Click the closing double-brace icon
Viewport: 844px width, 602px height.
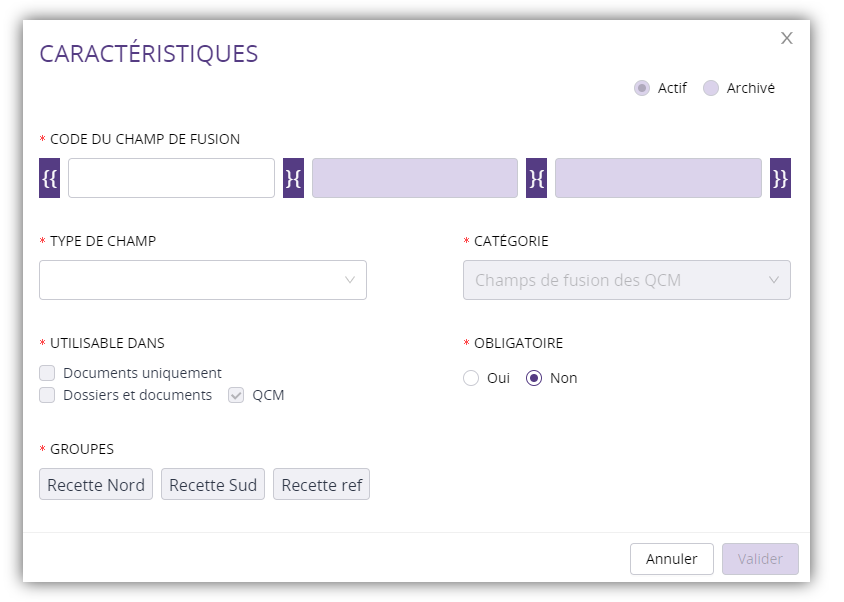click(780, 178)
